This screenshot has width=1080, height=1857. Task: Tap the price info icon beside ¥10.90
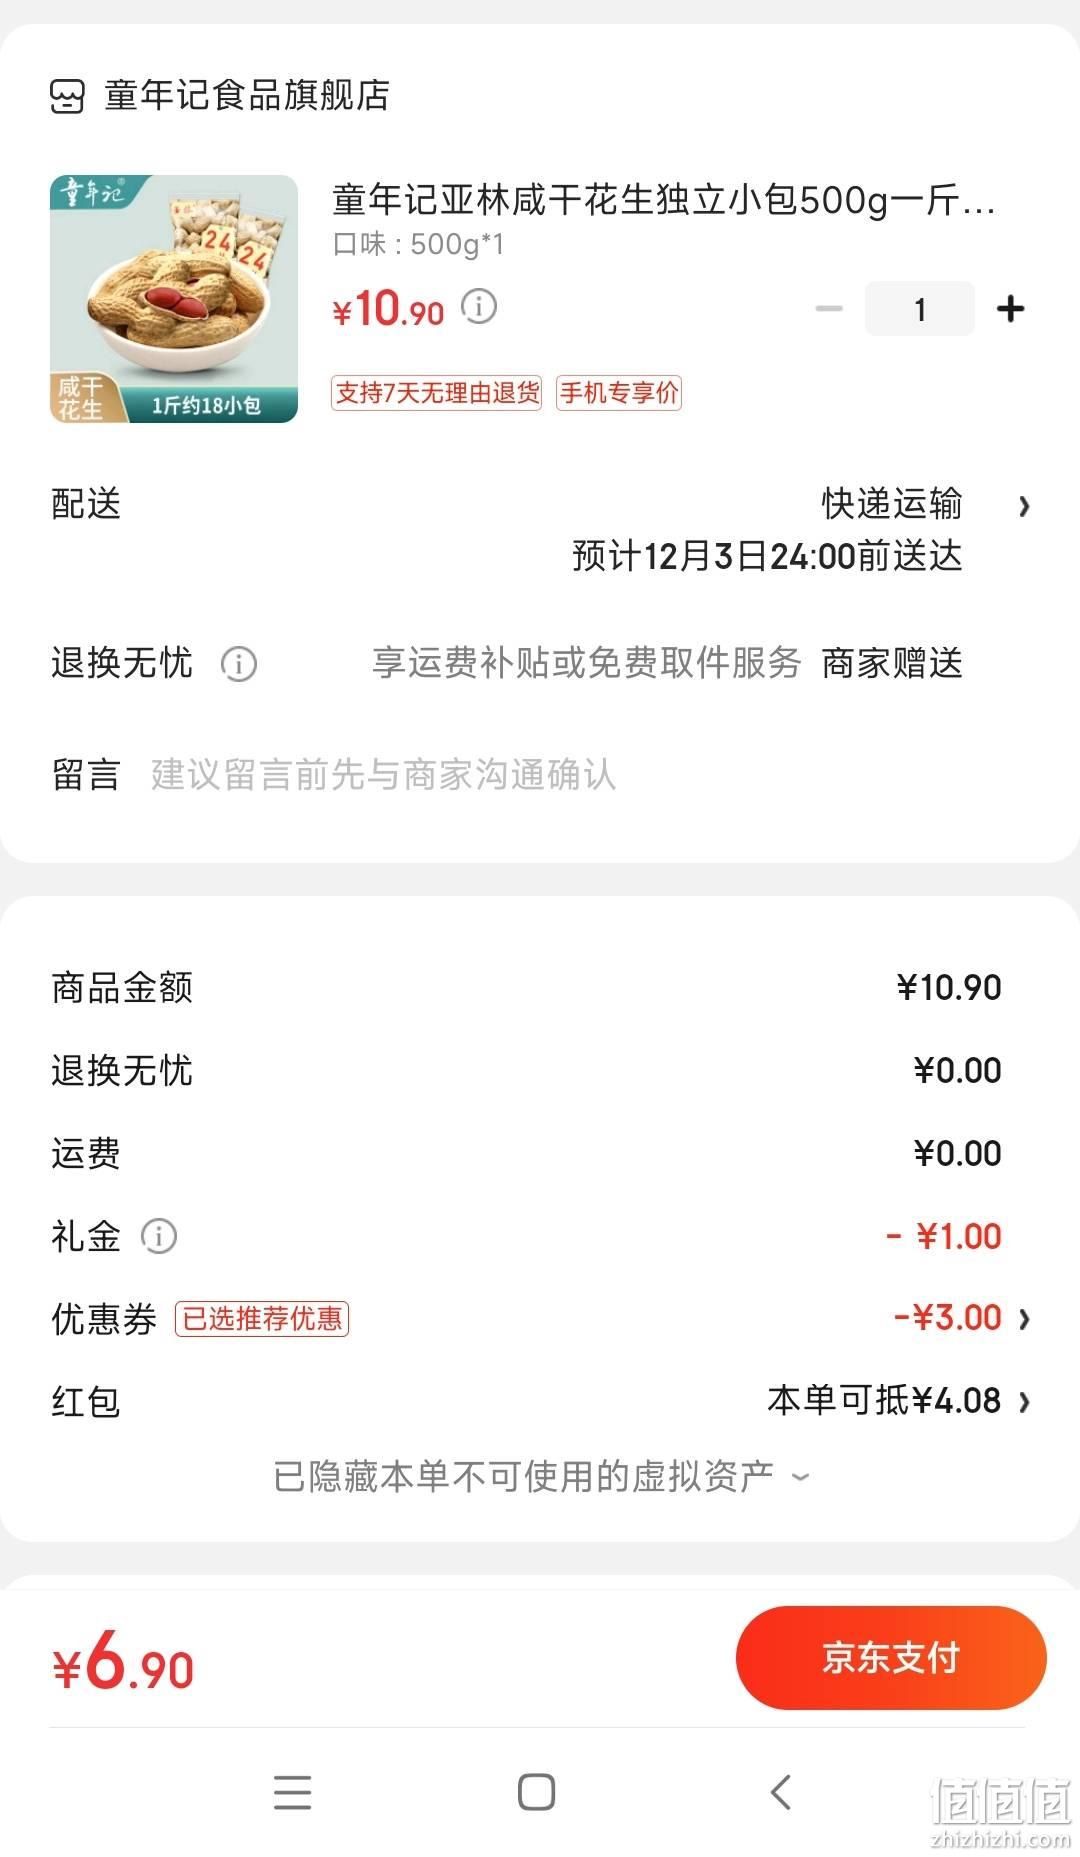click(x=479, y=307)
